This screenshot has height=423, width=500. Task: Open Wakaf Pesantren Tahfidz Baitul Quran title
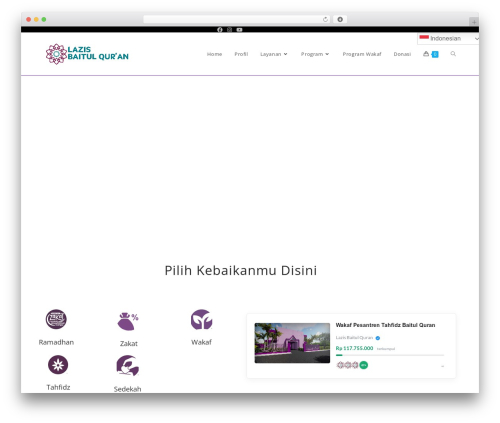click(385, 325)
